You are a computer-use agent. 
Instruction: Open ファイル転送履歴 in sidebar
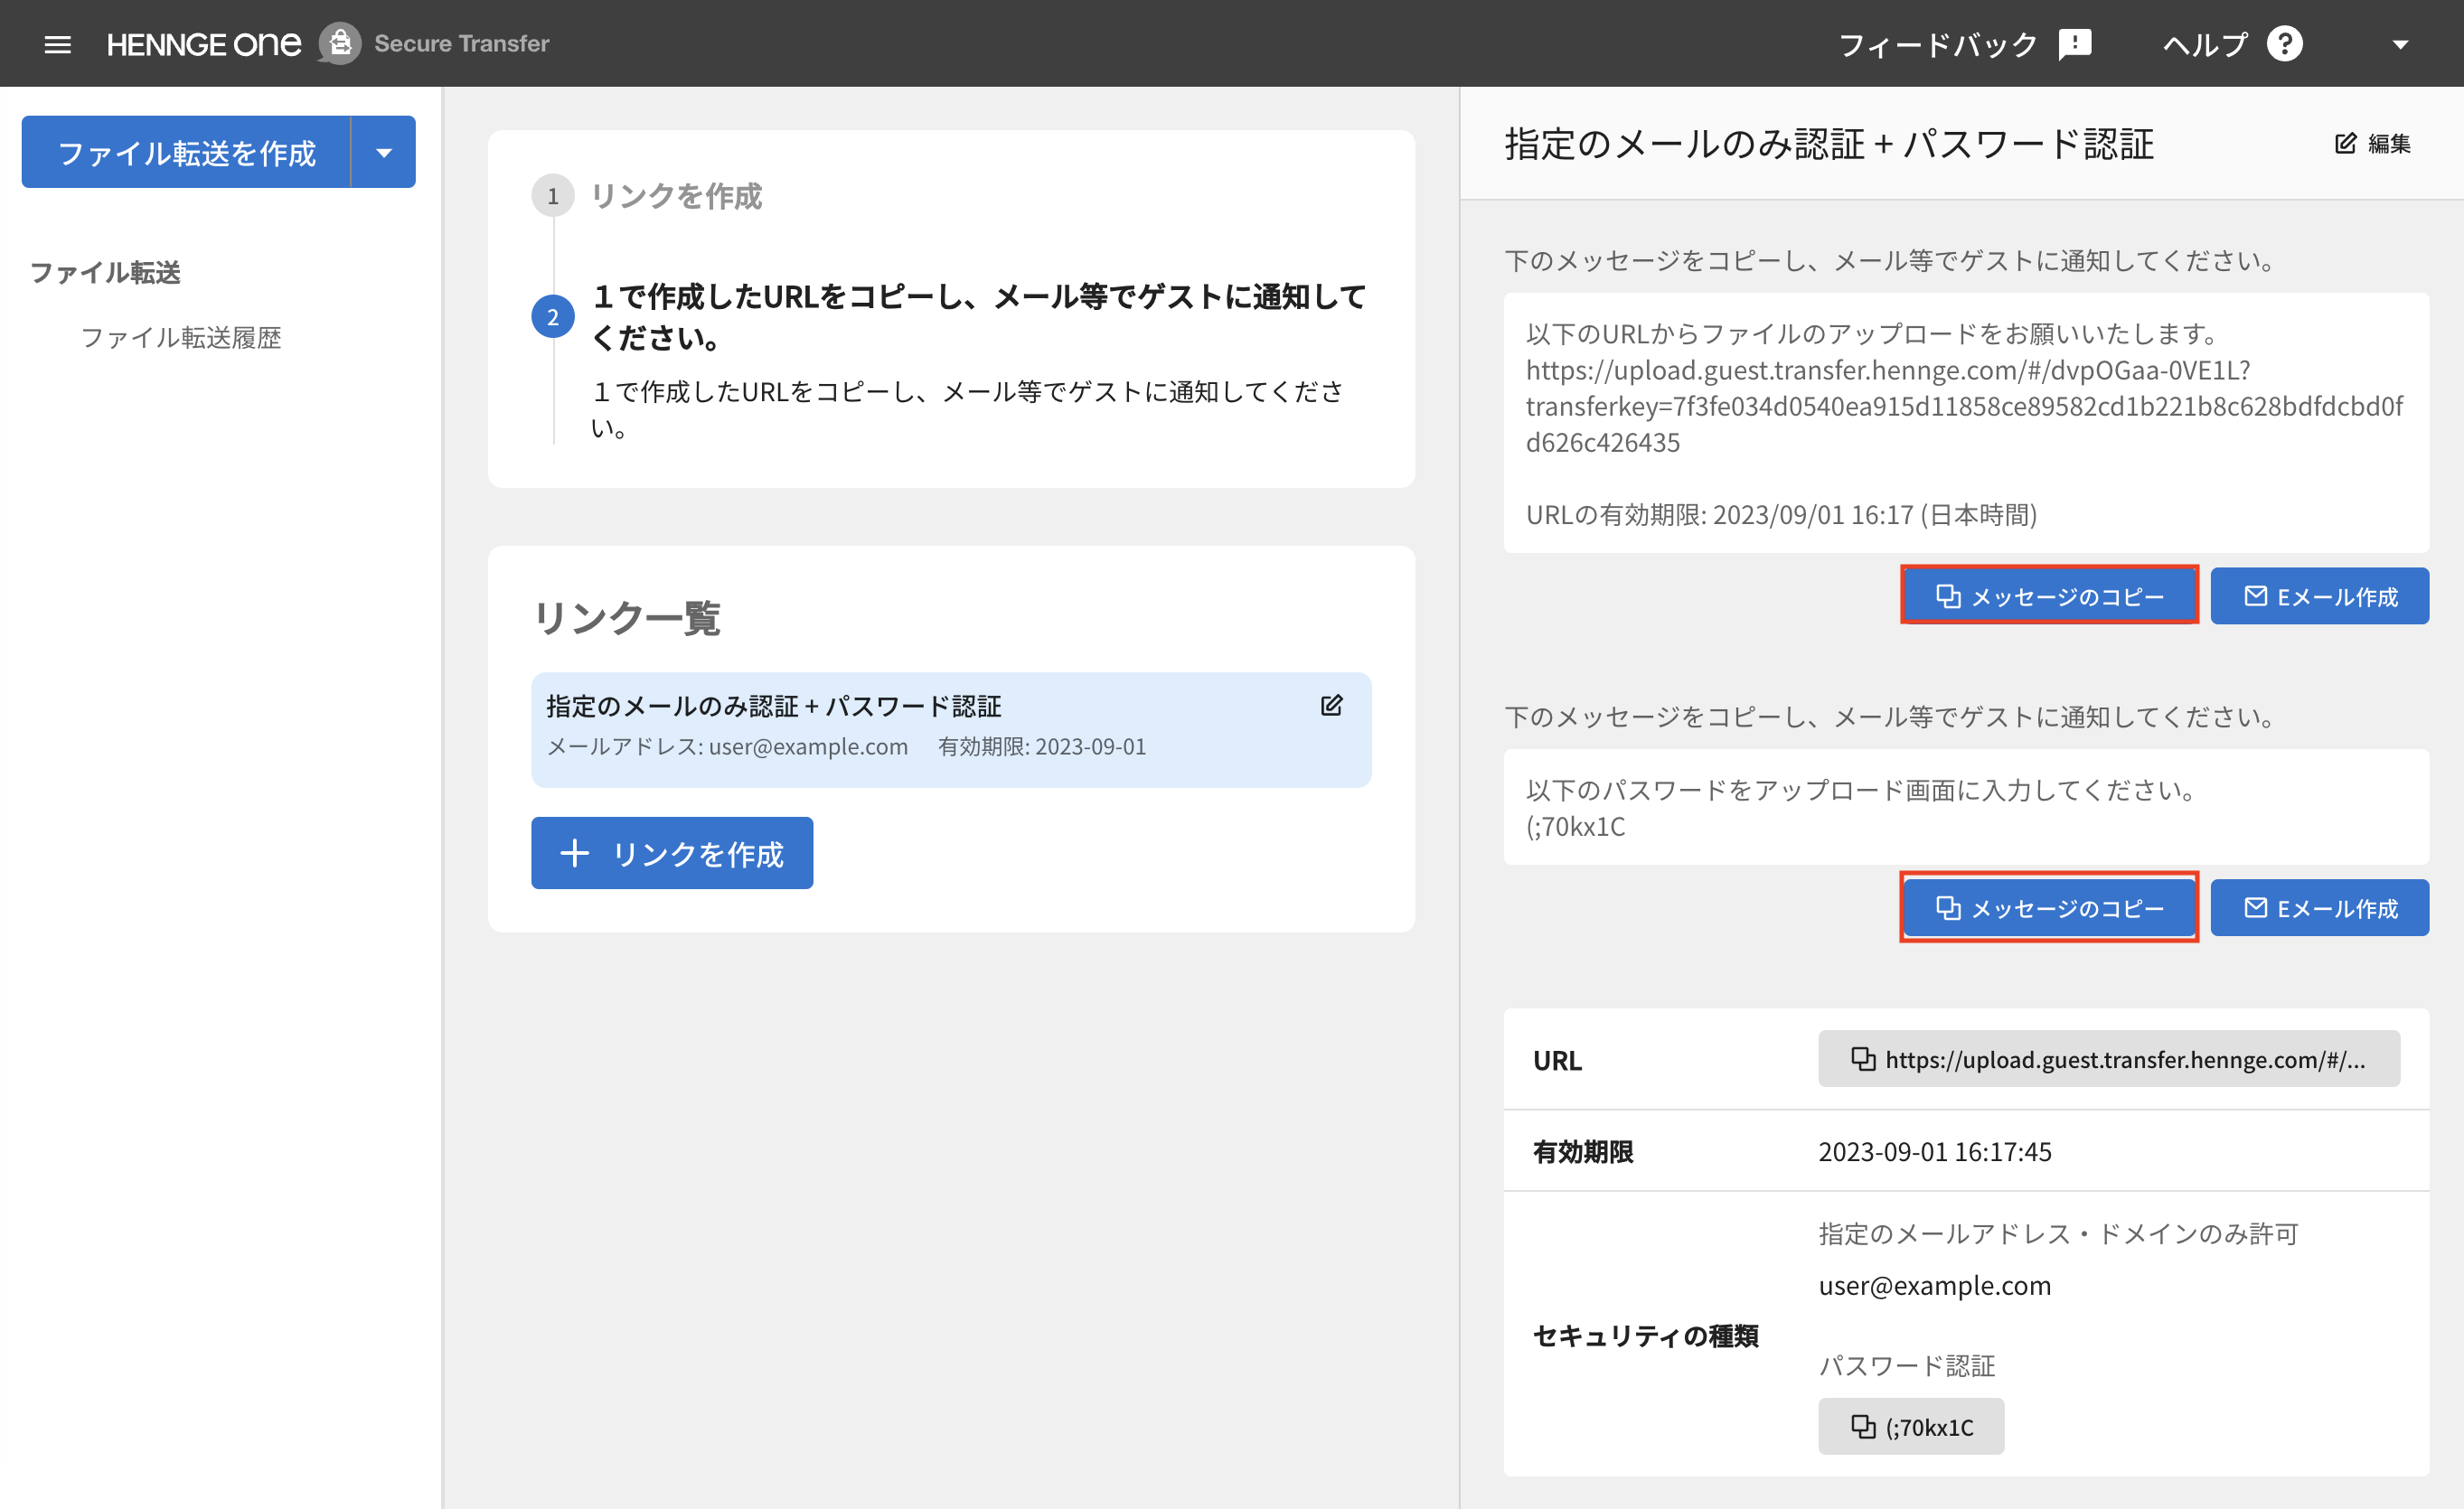pyautogui.click(x=181, y=337)
